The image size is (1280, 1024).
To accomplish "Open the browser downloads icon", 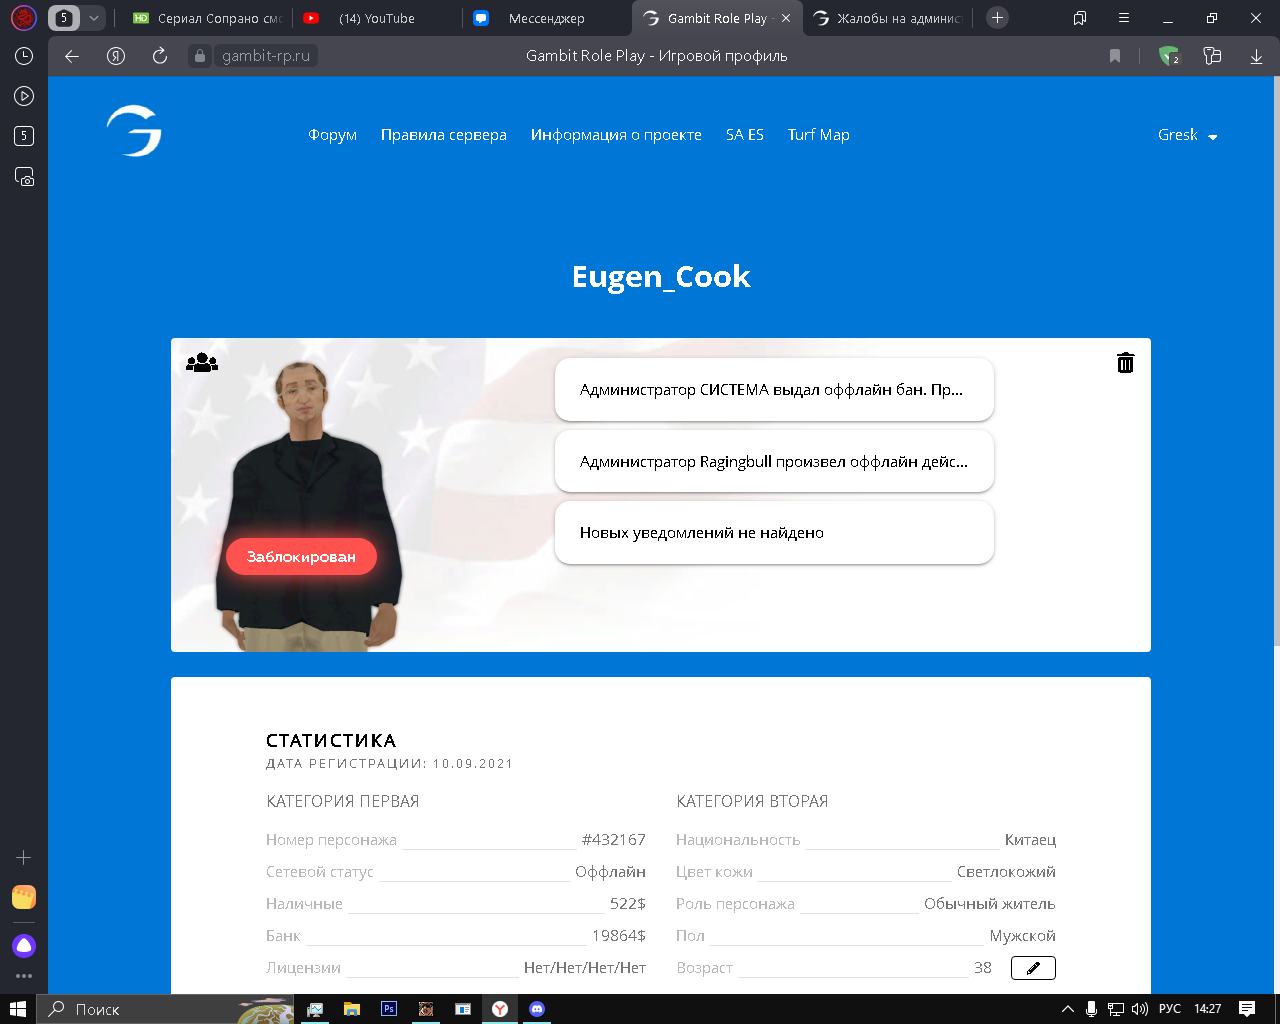I will click(1256, 56).
